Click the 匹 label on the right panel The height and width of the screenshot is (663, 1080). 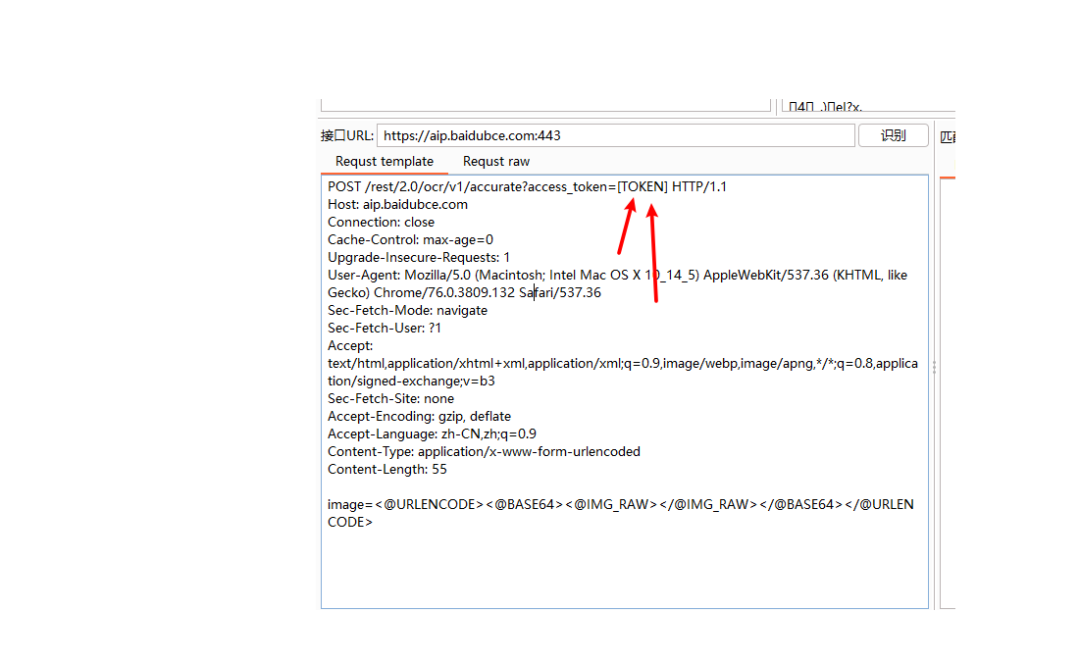pyautogui.click(x=946, y=135)
